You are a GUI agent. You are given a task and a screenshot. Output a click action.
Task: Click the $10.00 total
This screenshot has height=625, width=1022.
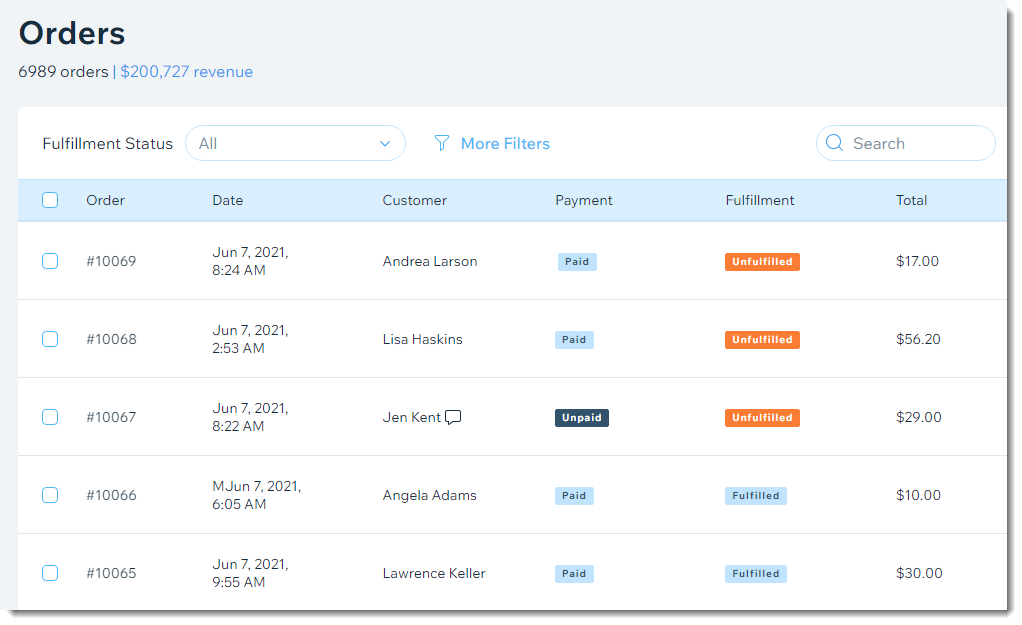point(918,495)
